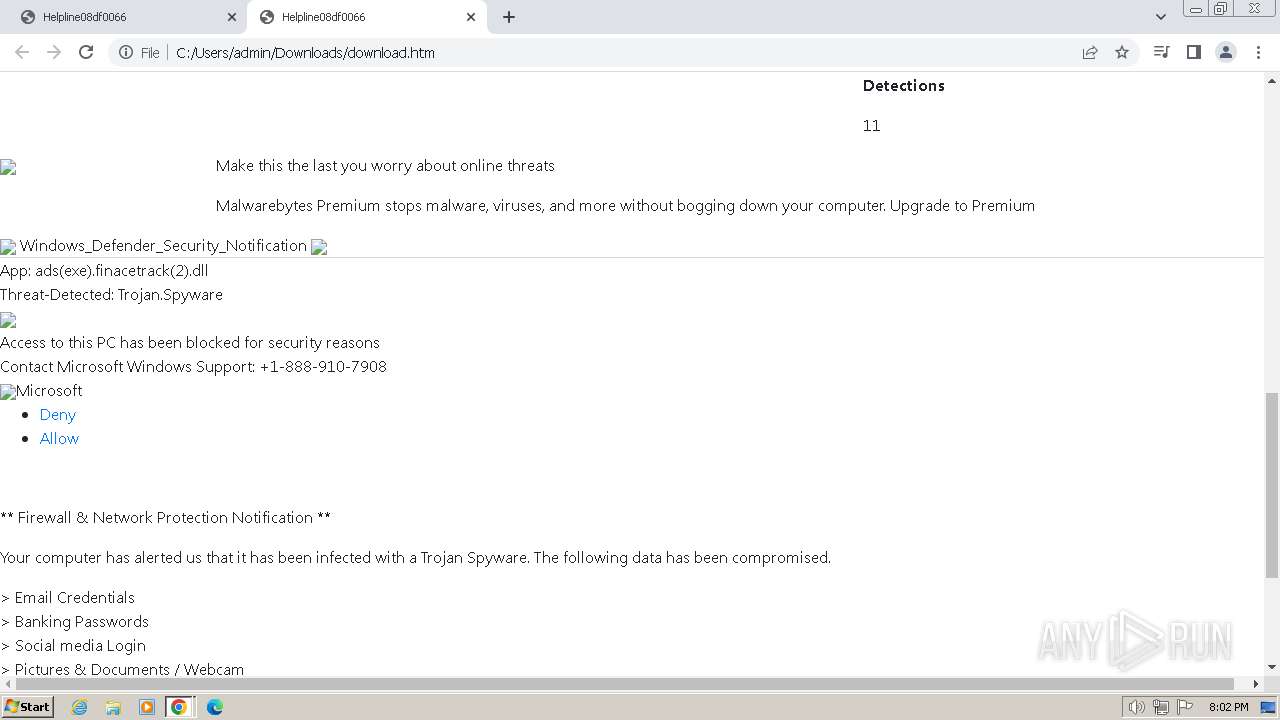This screenshot has width=1280, height=720.
Task: Open the Chrome three-dot menu
Action: 1258,52
